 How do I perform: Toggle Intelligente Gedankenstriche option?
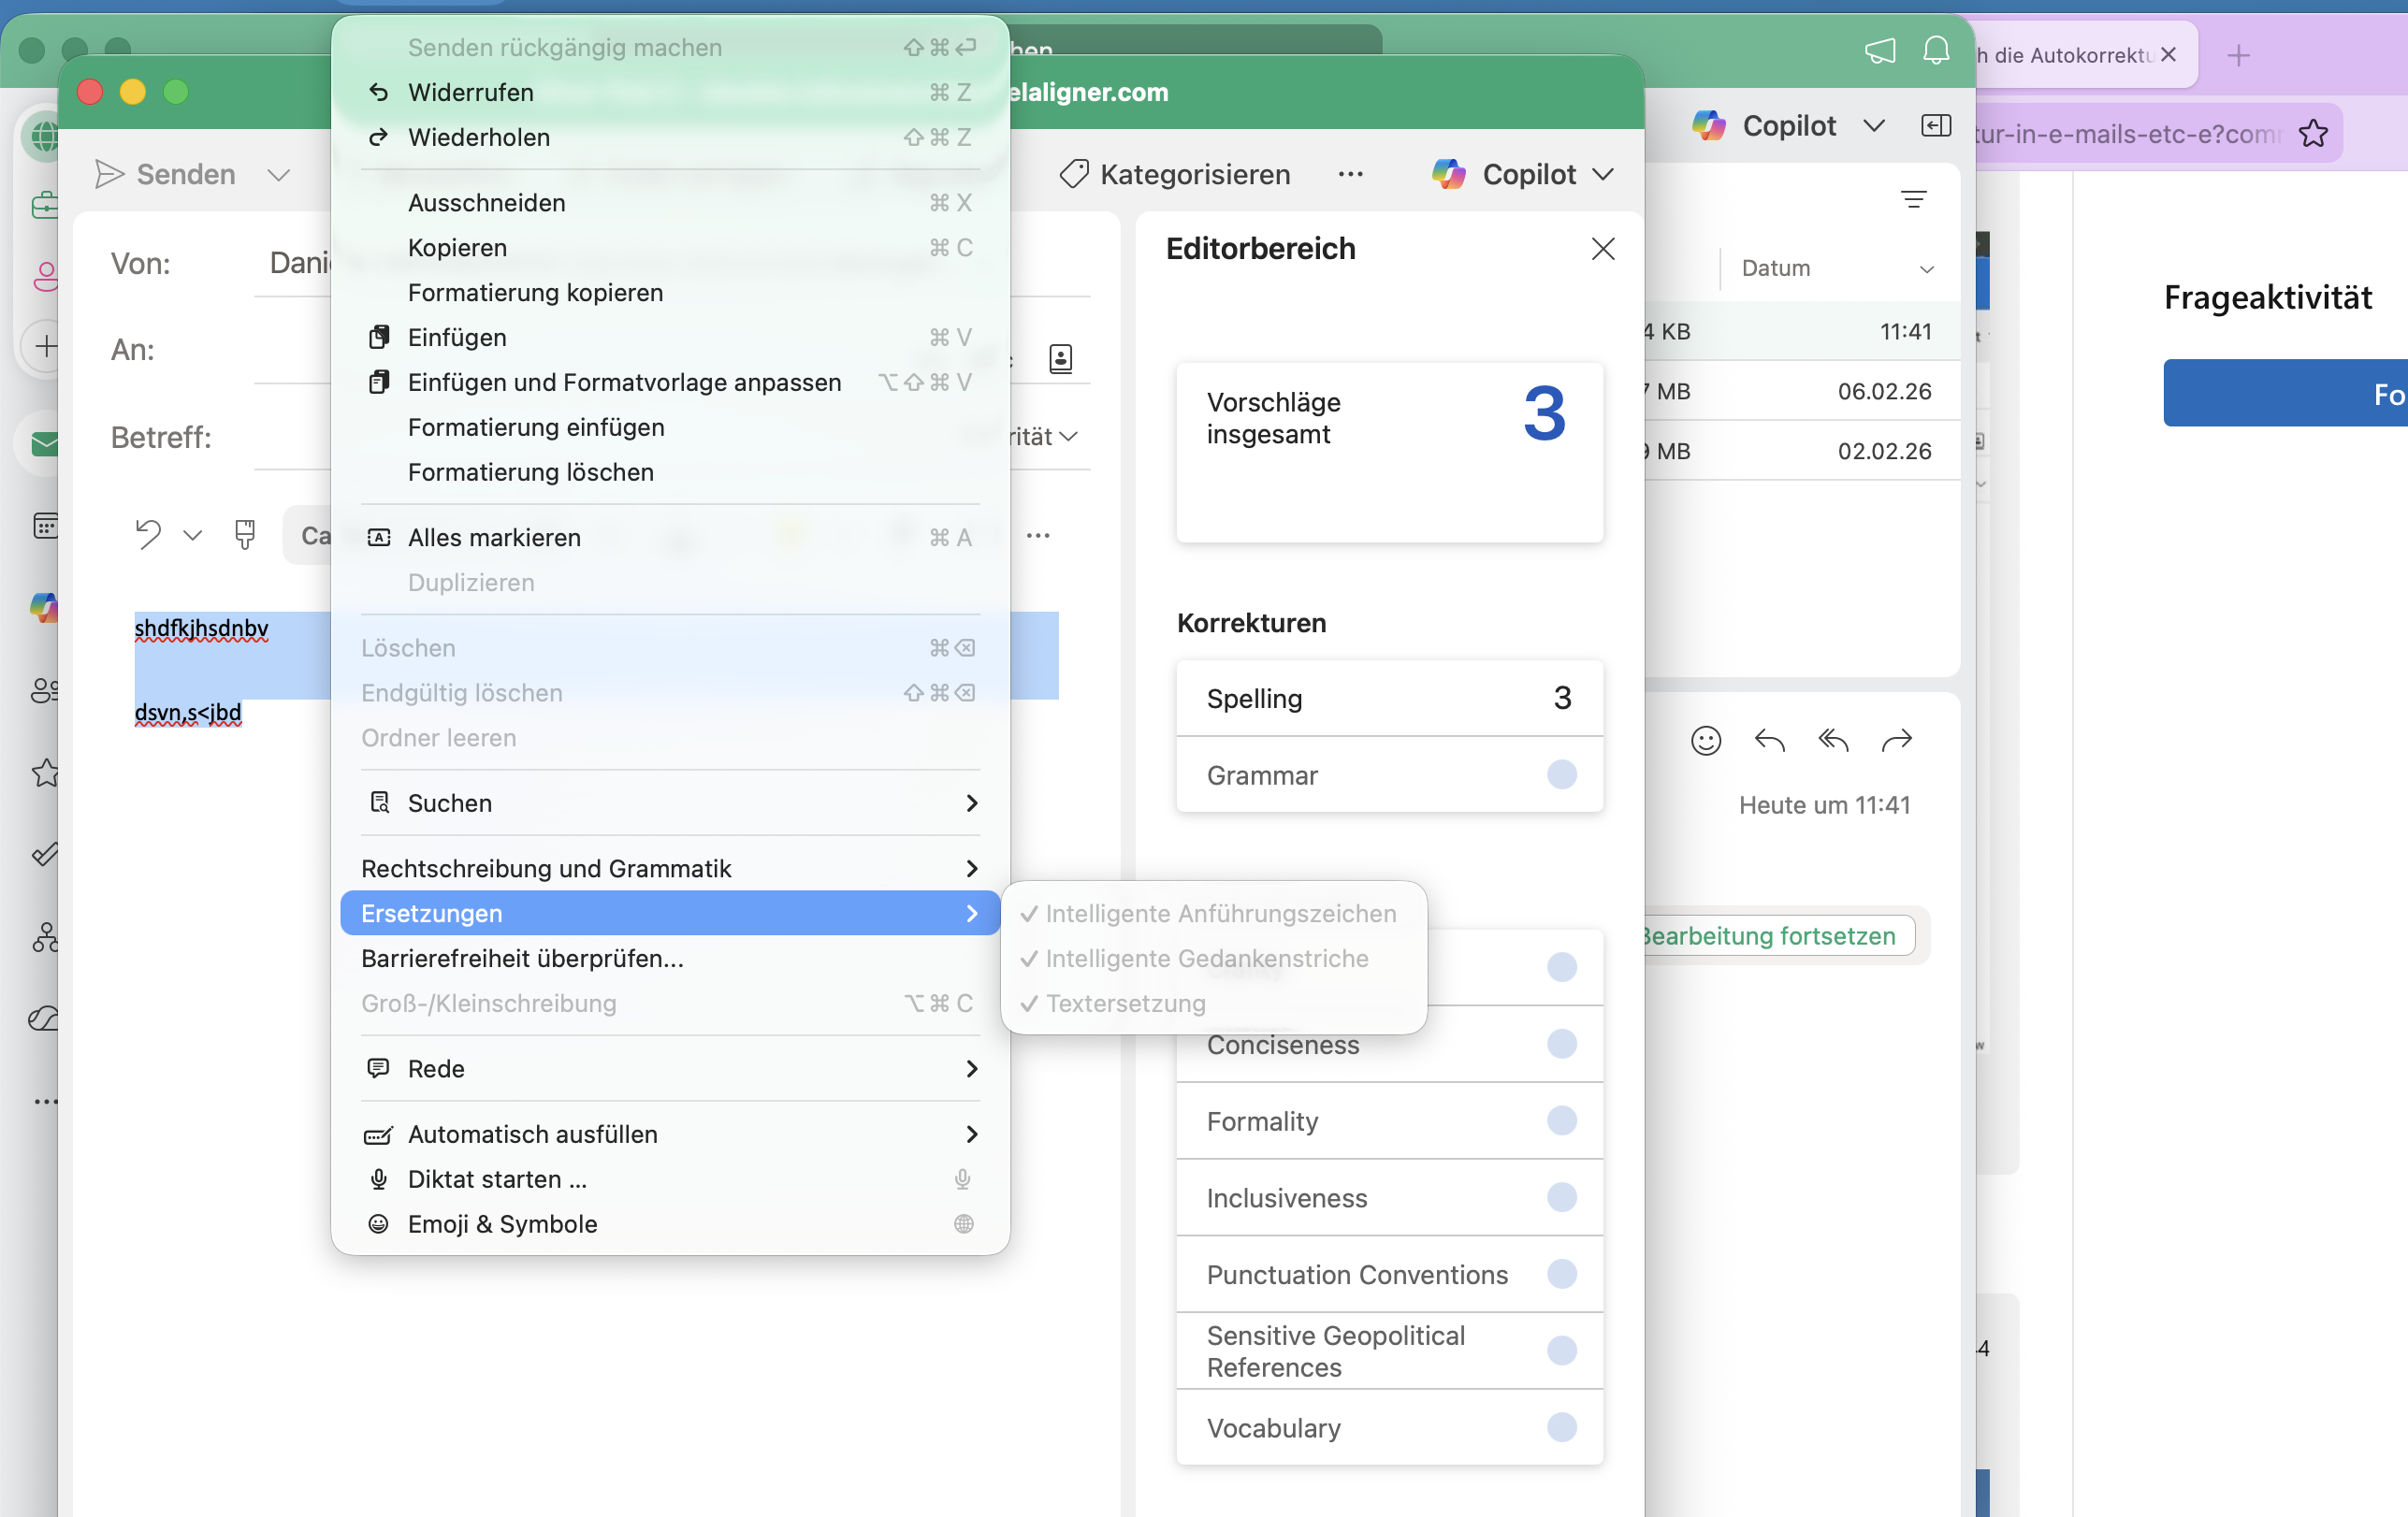1206,958
